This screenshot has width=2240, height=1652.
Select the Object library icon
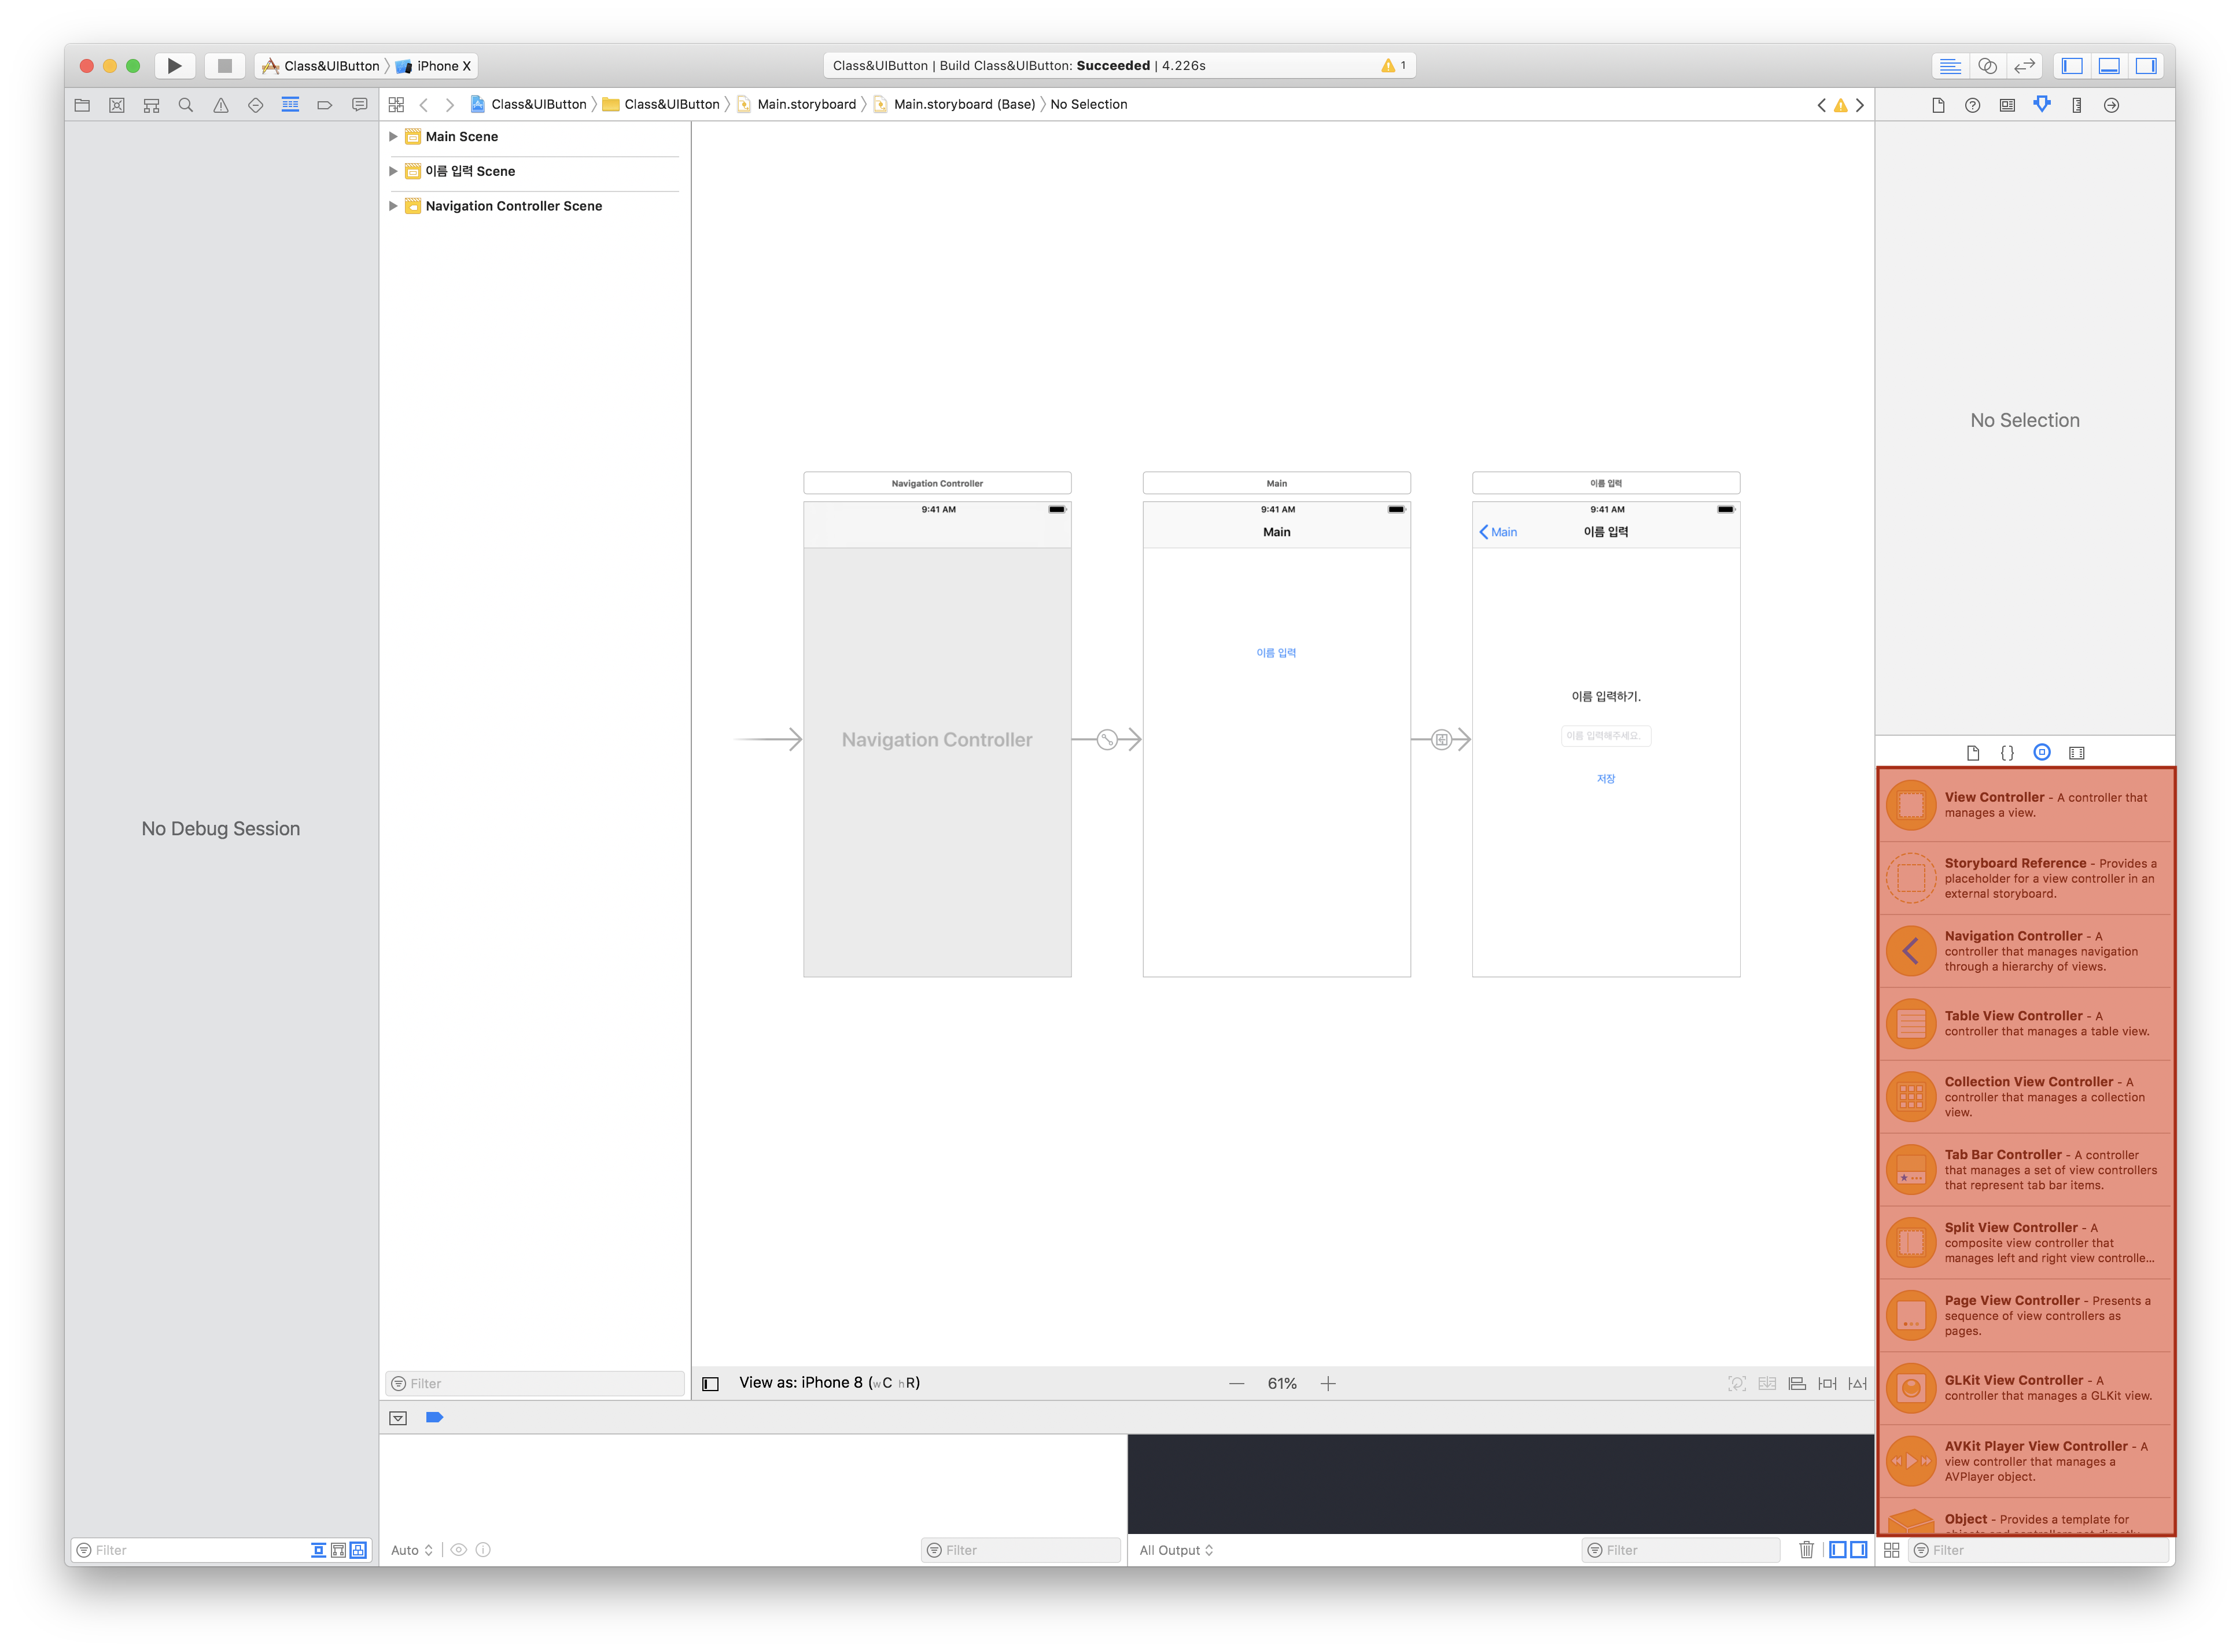pos(2042,753)
